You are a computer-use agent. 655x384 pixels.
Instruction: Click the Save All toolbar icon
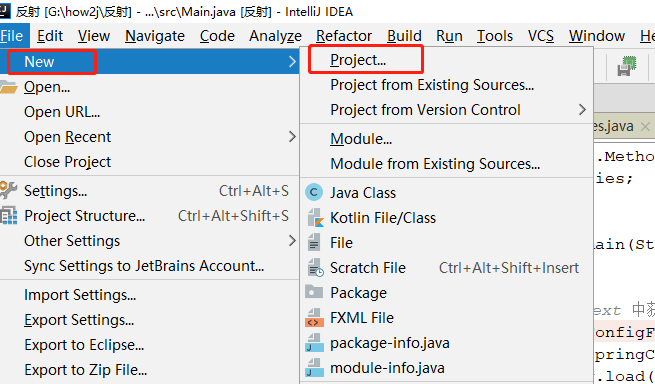627,66
